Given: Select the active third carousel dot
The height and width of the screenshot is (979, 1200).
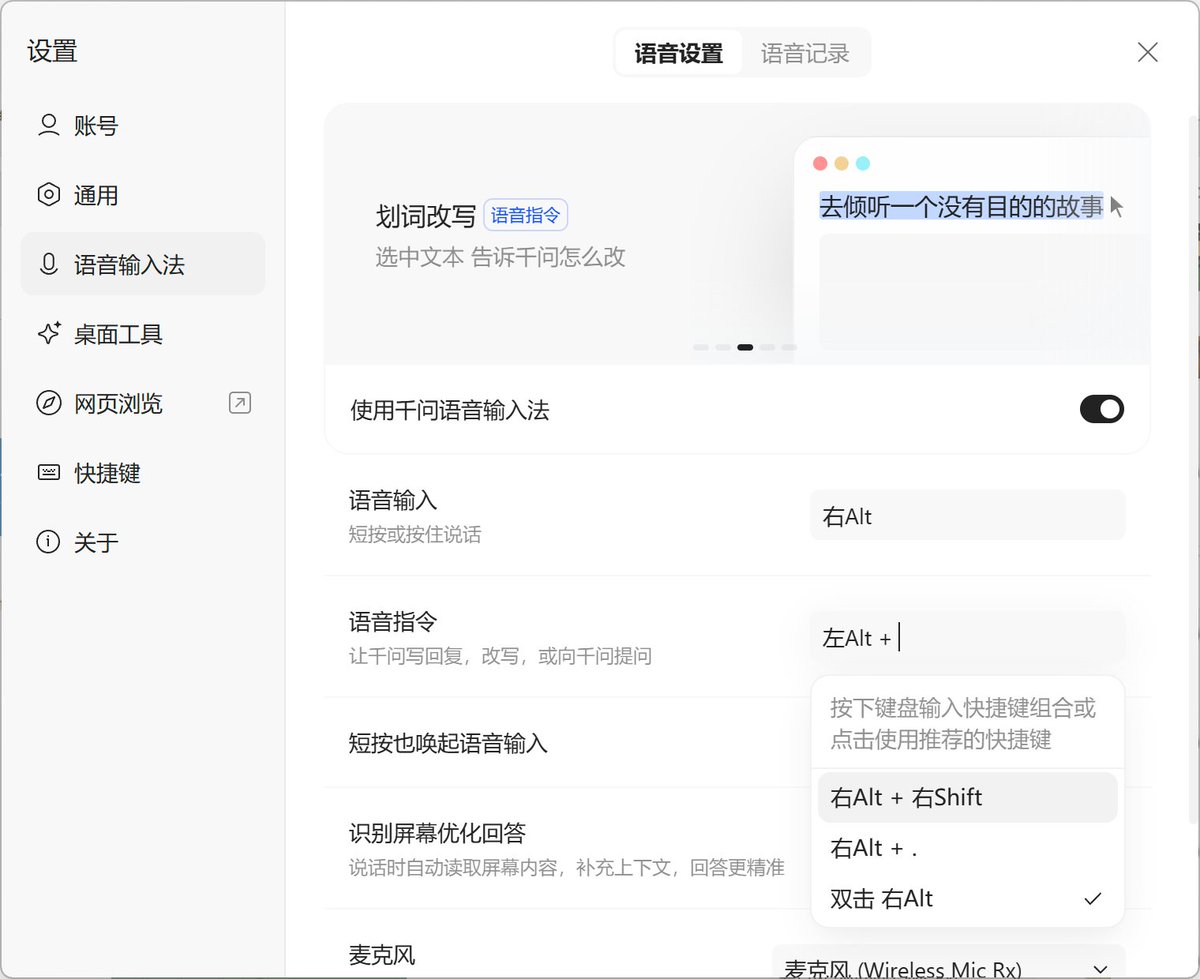Looking at the screenshot, I should (x=745, y=347).
